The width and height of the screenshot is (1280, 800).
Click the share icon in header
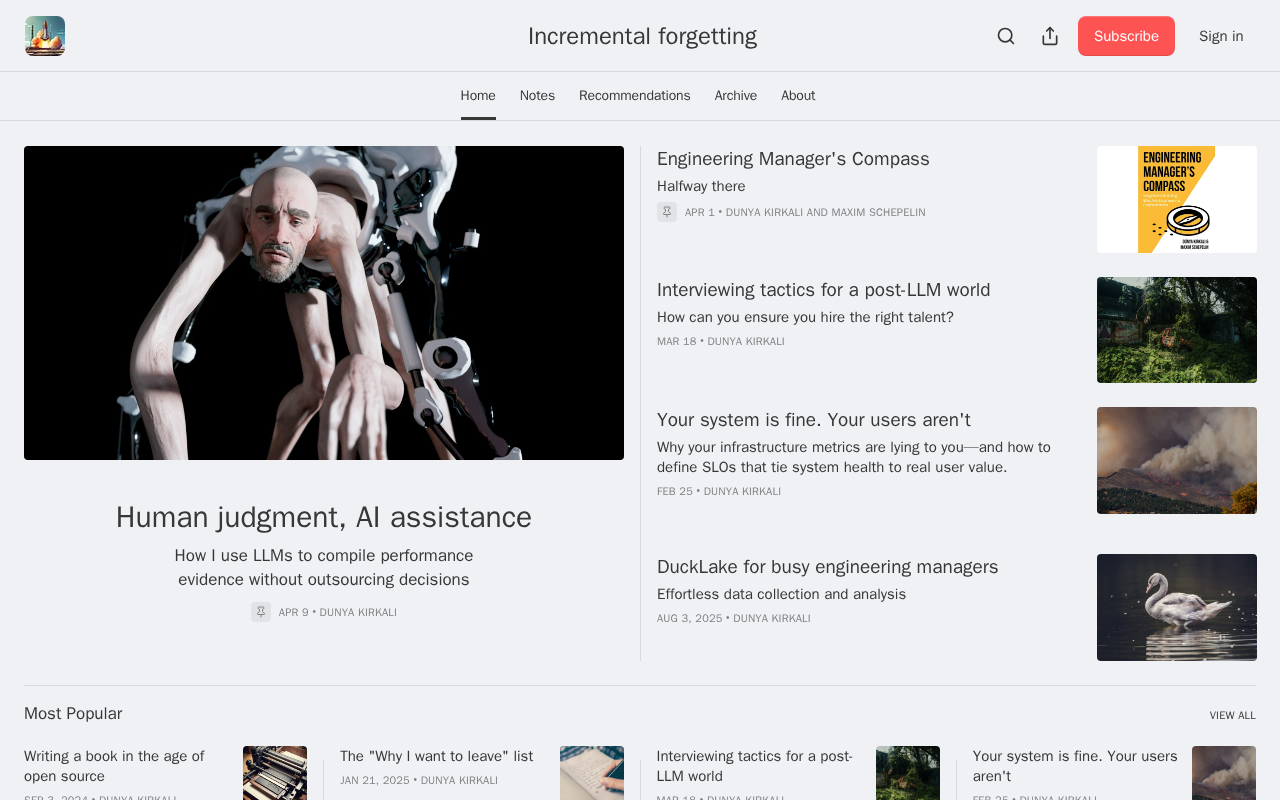click(1050, 36)
